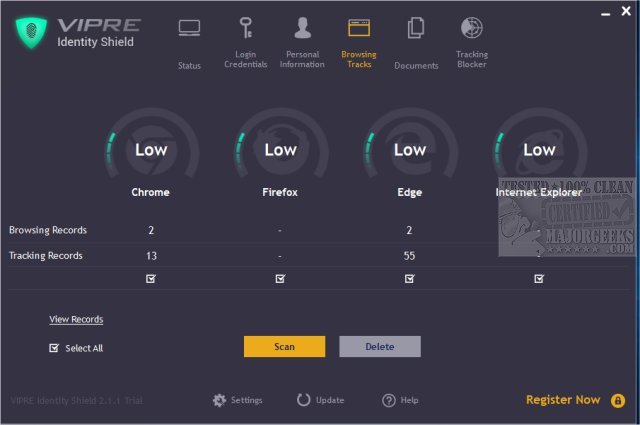Open the Login Credentials key icon
The height and width of the screenshot is (425, 640).
[245, 28]
